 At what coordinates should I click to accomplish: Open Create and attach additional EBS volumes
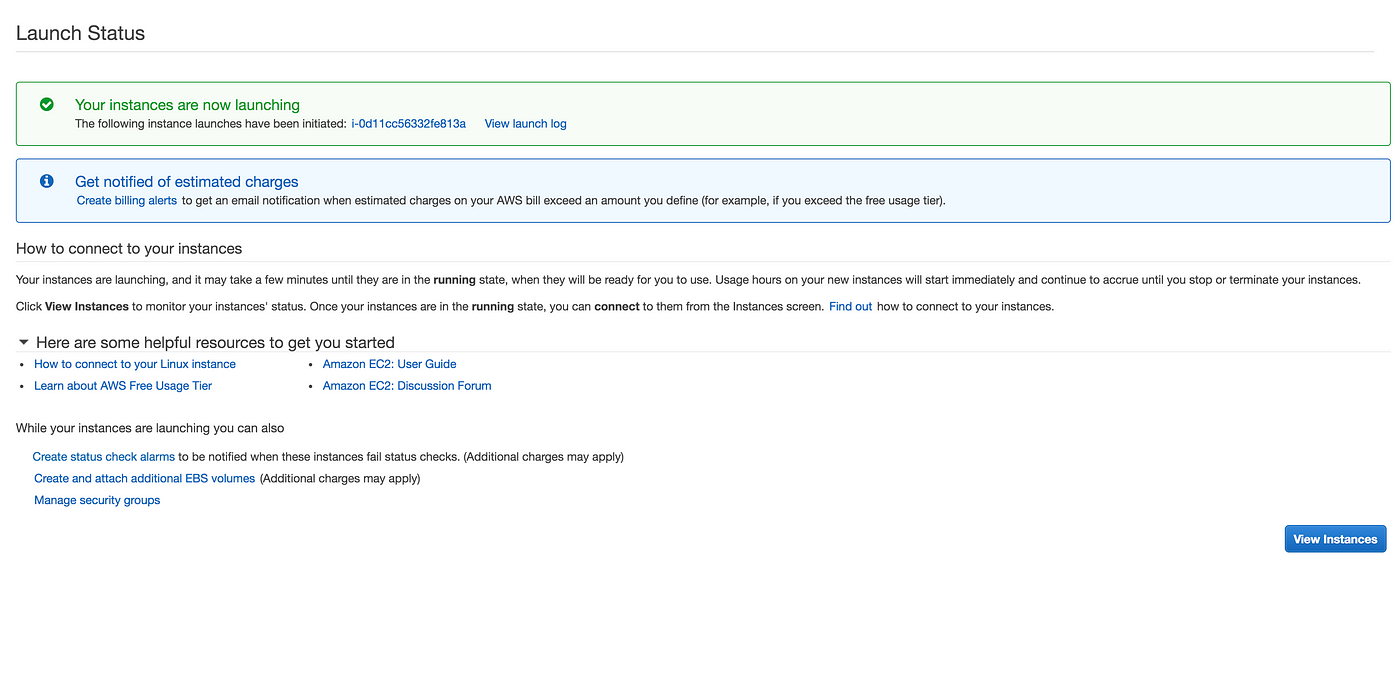click(x=145, y=479)
